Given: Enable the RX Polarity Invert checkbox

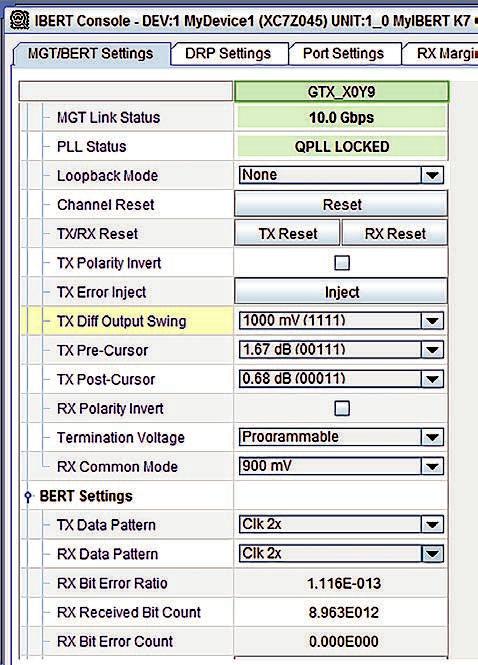Looking at the screenshot, I should click(342, 408).
